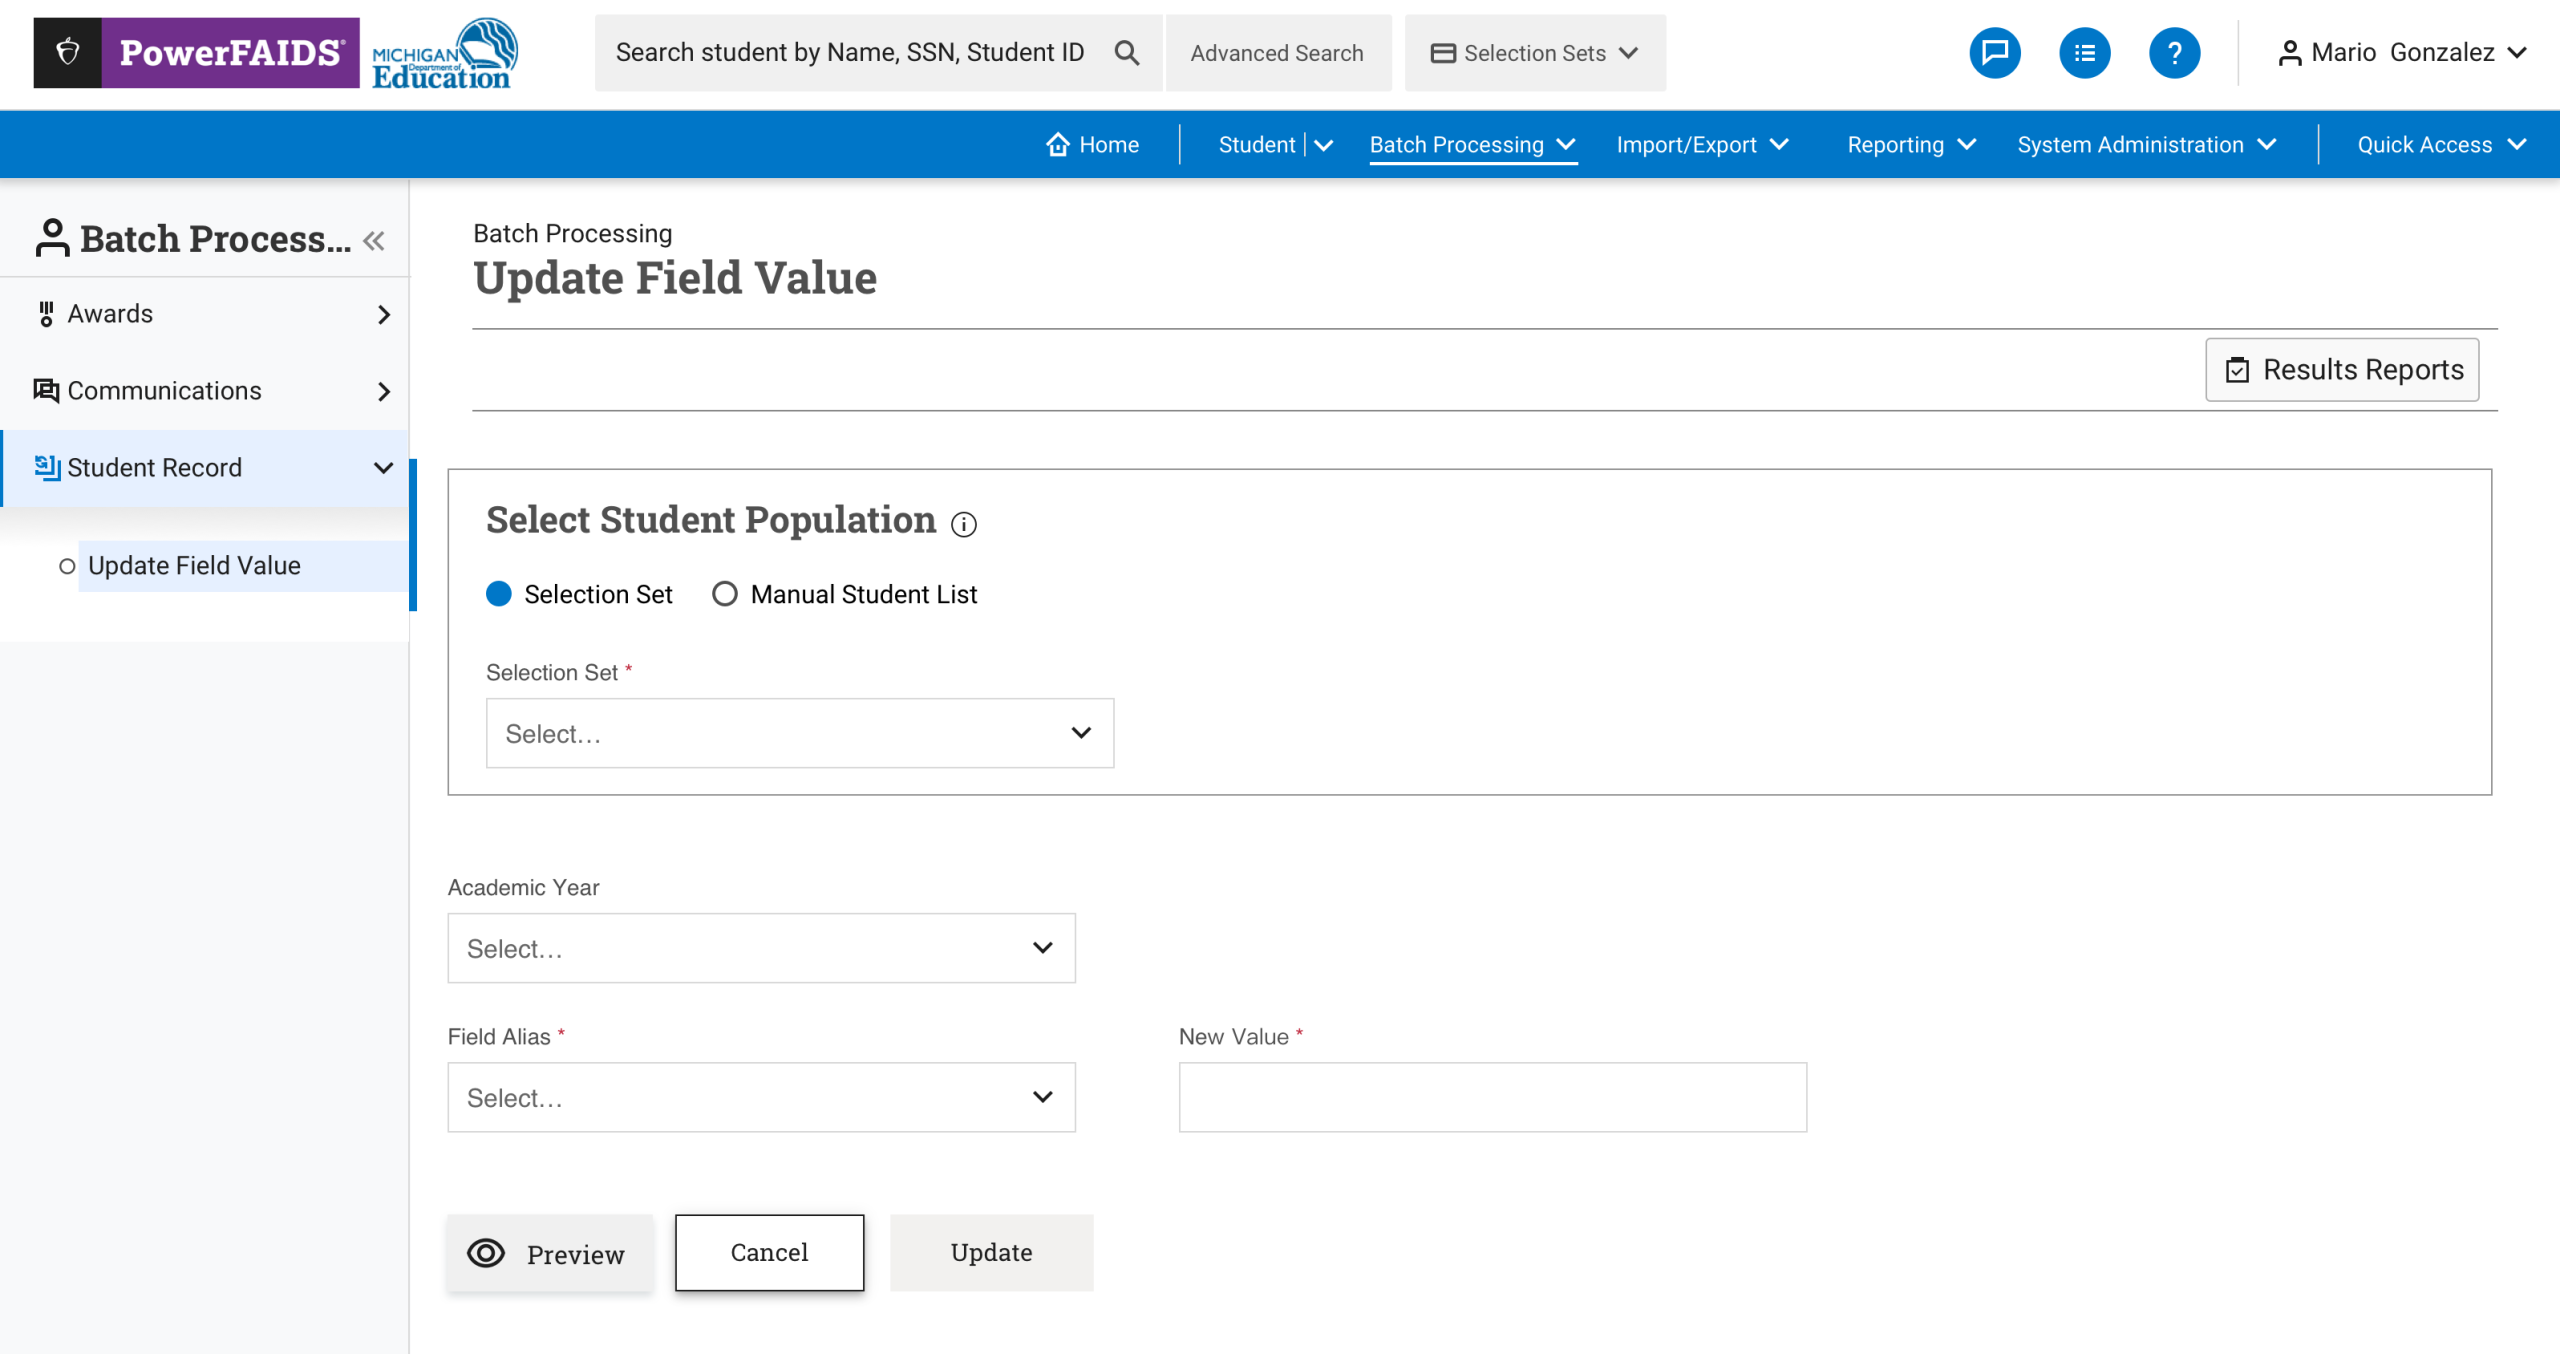Viewport: 2560px width, 1354px height.
Task: Open the chat messages icon
Action: 1994,53
